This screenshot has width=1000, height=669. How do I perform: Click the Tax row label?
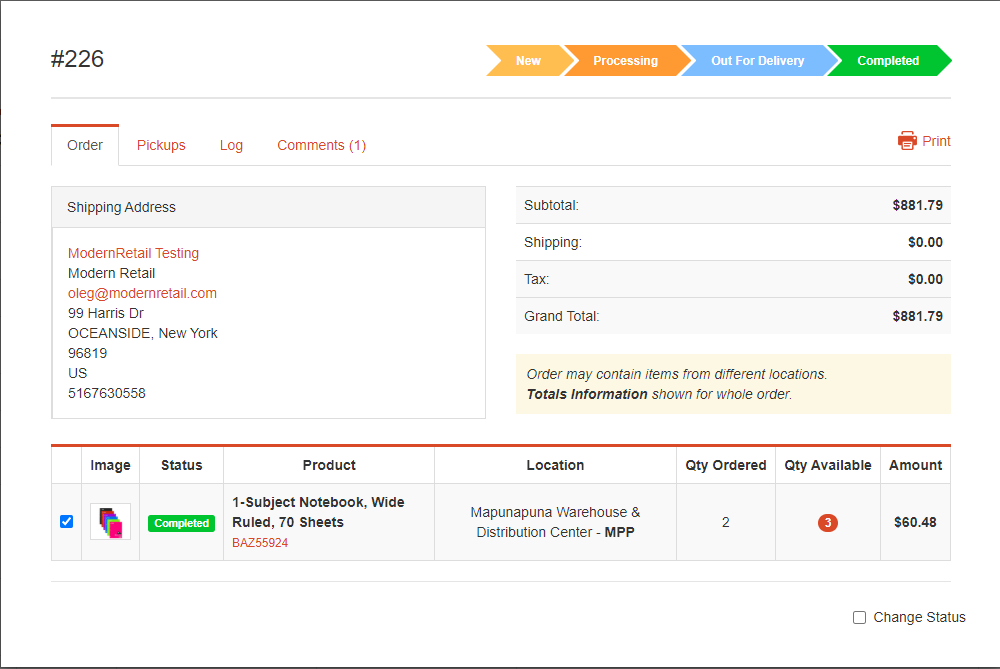click(536, 279)
